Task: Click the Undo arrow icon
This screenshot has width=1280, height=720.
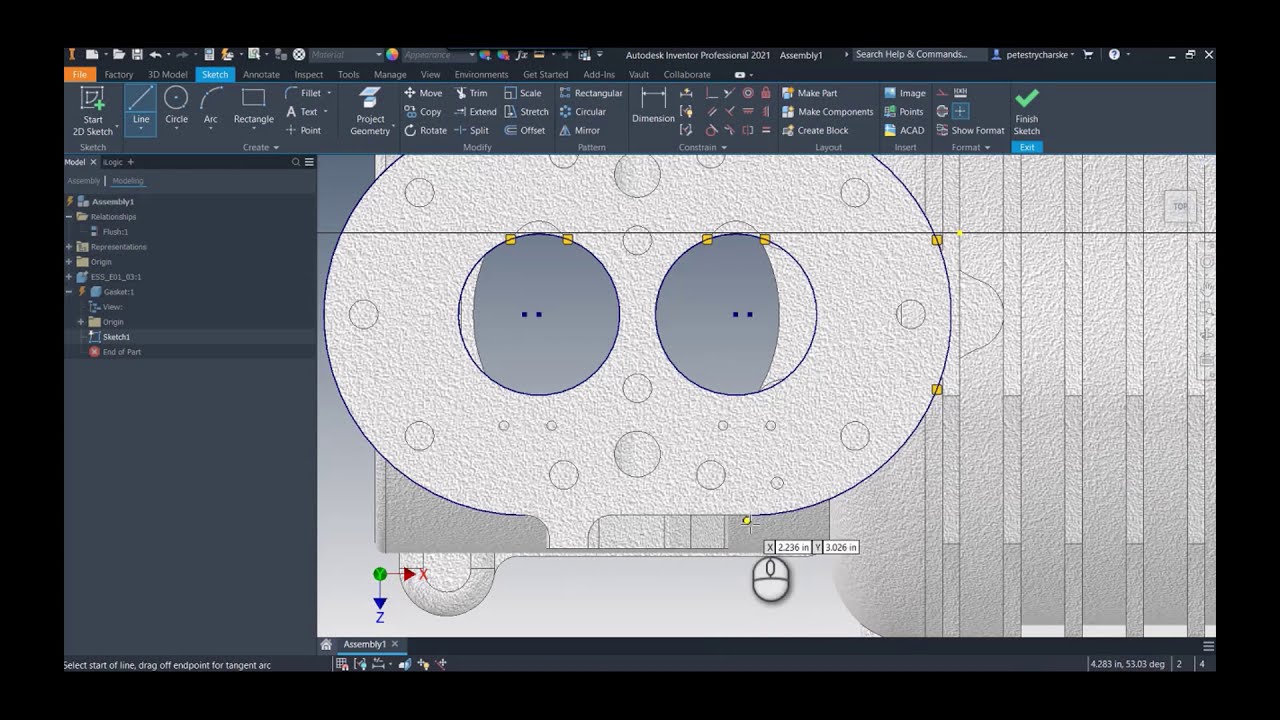Action: [155, 55]
